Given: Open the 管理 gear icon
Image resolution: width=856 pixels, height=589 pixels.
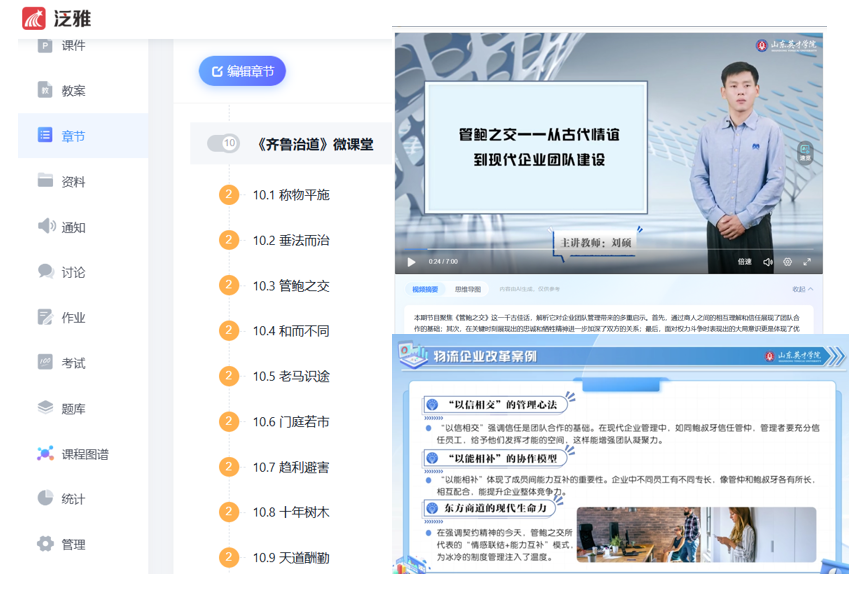Looking at the screenshot, I should pyautogui.click(x=45, y=544).
